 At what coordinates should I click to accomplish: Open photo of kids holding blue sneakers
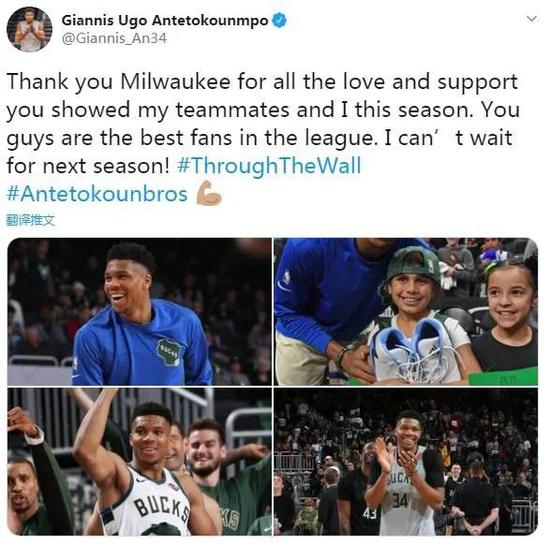click(x=406, y=311)
